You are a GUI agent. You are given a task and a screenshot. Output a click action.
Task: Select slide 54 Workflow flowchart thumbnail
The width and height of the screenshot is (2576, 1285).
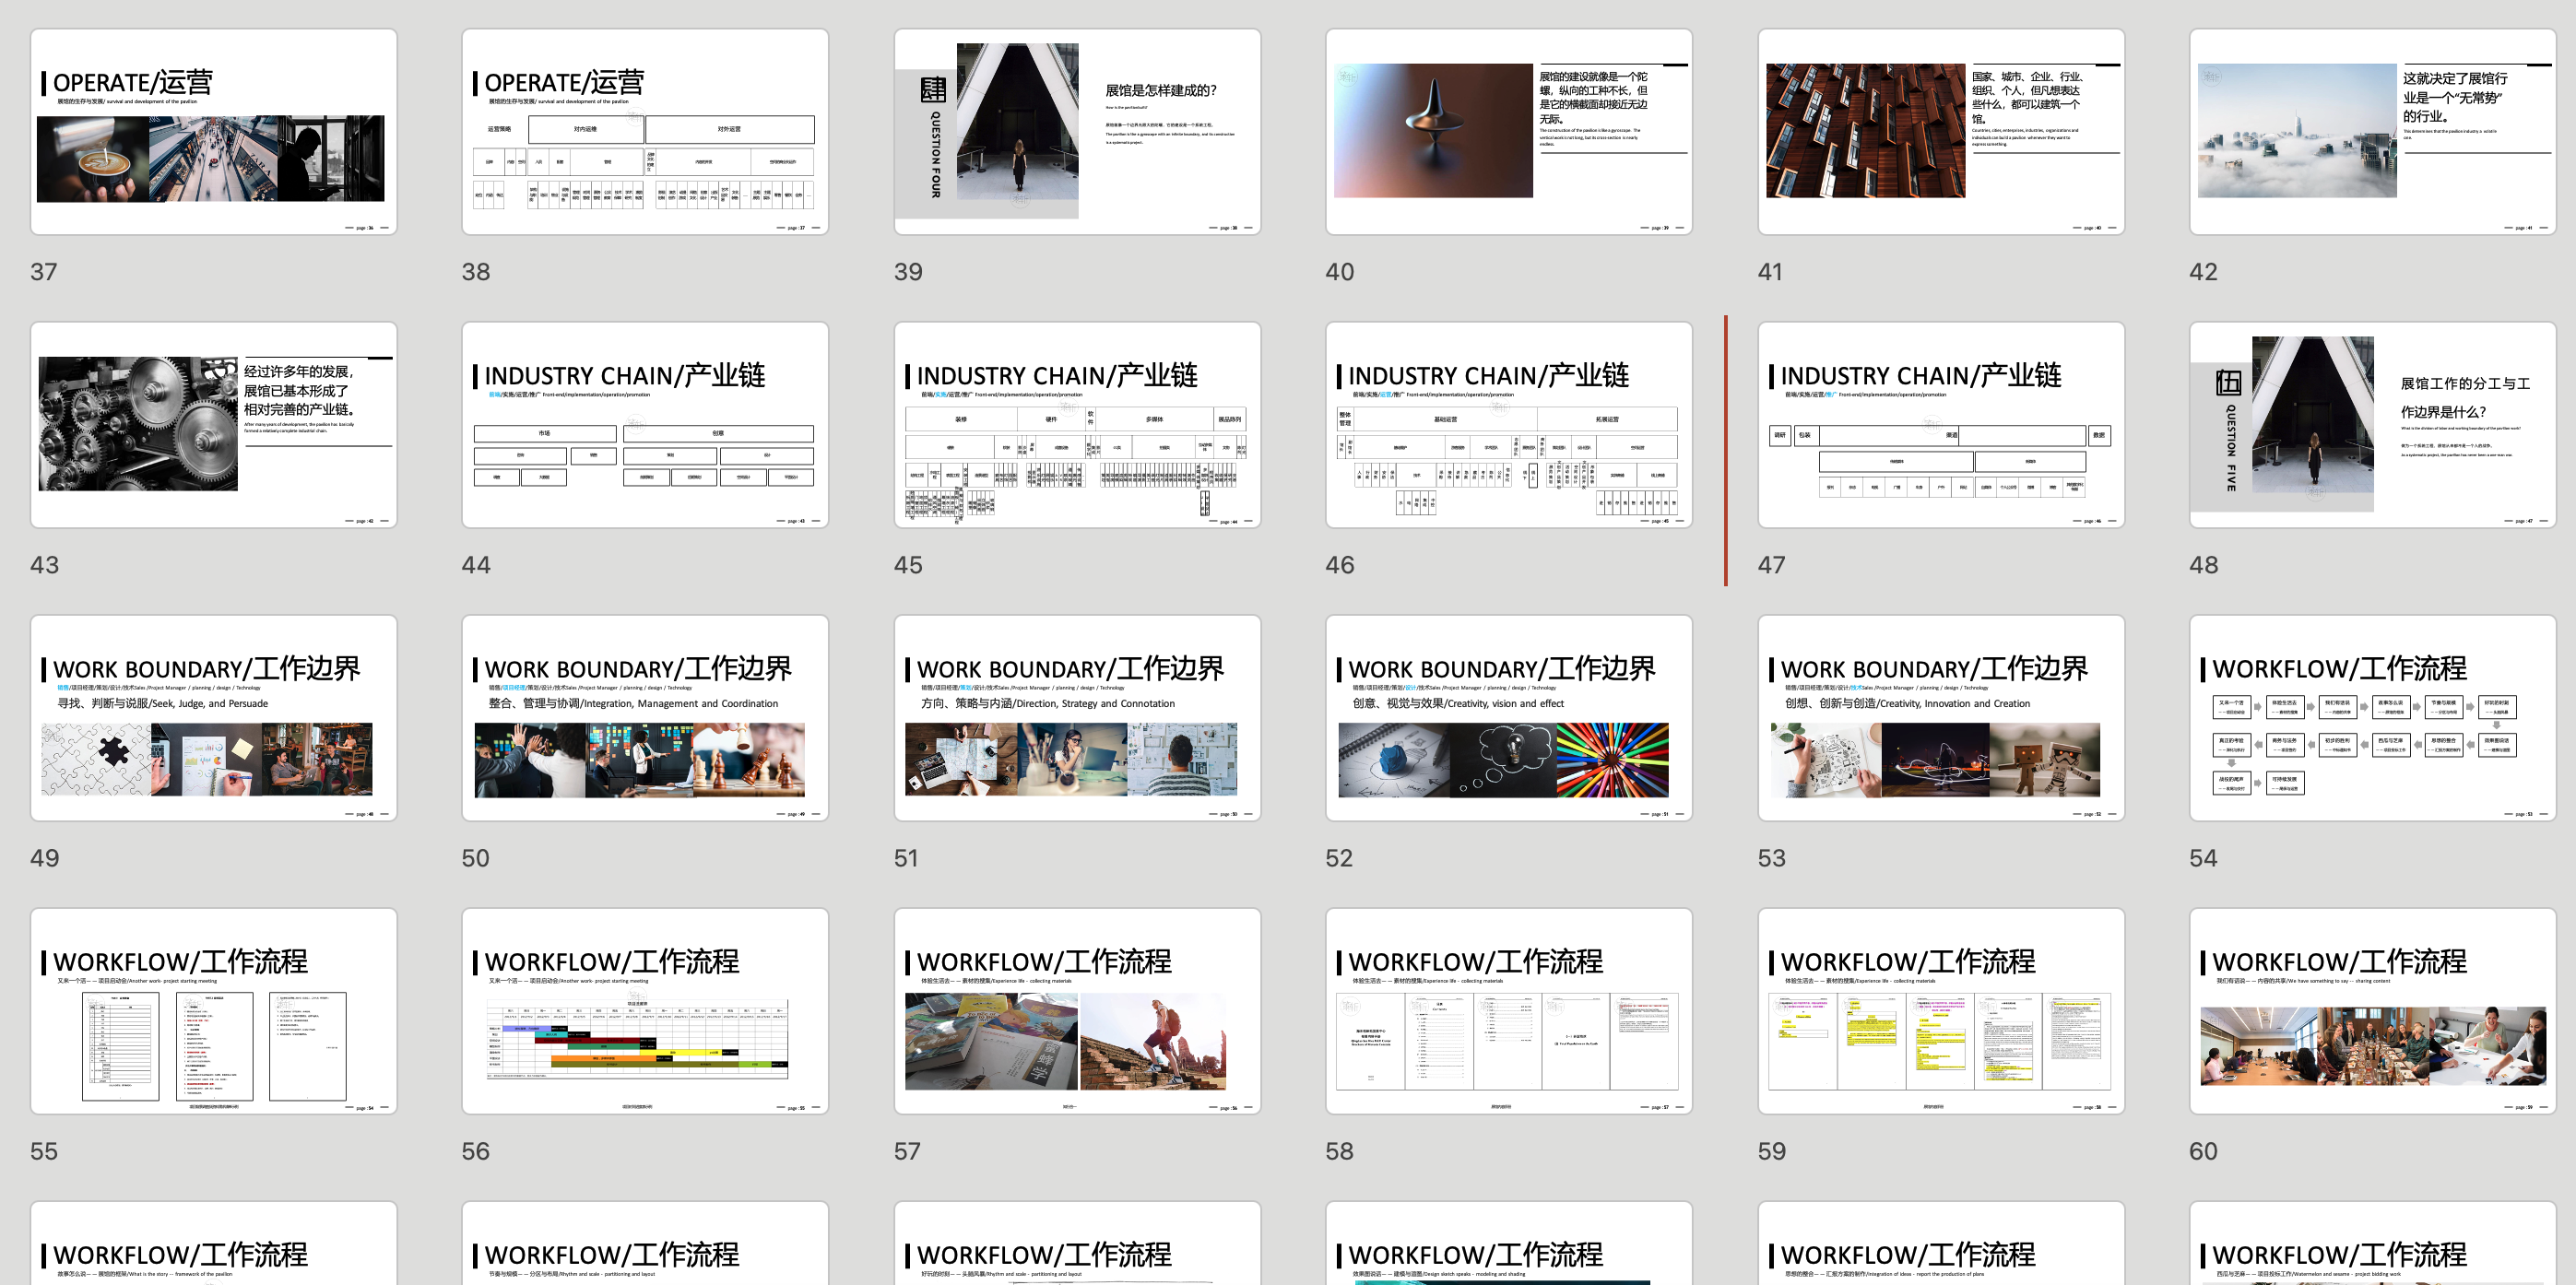2372,718
